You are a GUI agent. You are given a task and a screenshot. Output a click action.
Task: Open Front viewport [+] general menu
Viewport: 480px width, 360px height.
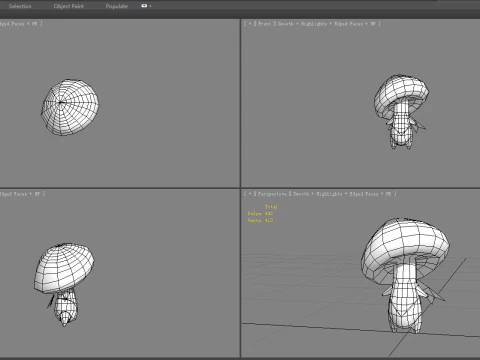[249, 24]
